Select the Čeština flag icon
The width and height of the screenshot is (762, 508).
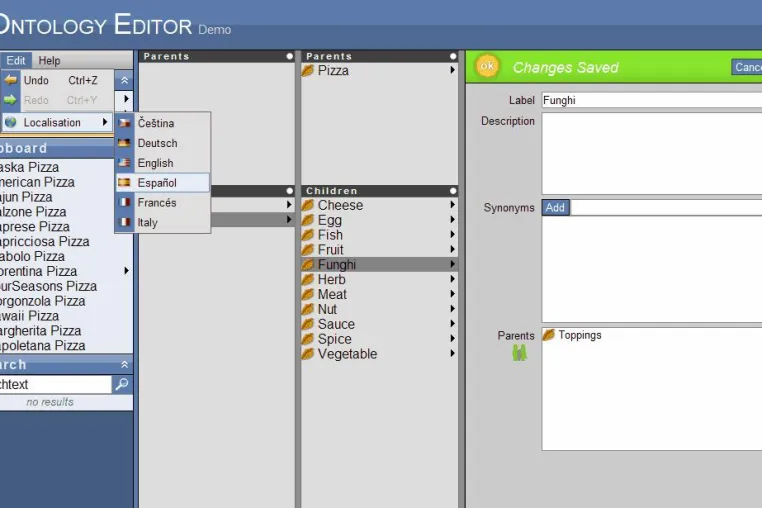pyautogui.click(x=125, y=123)
